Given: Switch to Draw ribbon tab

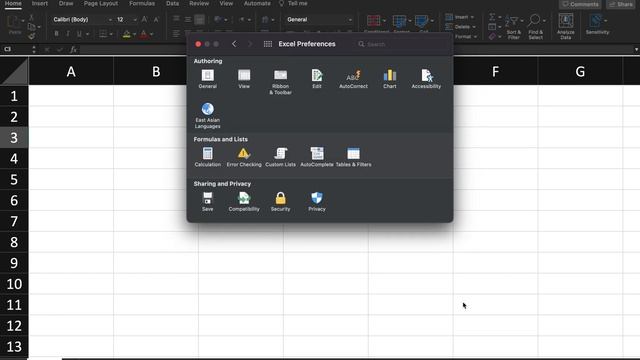Looking at the screenshot, I should point(66,3).
